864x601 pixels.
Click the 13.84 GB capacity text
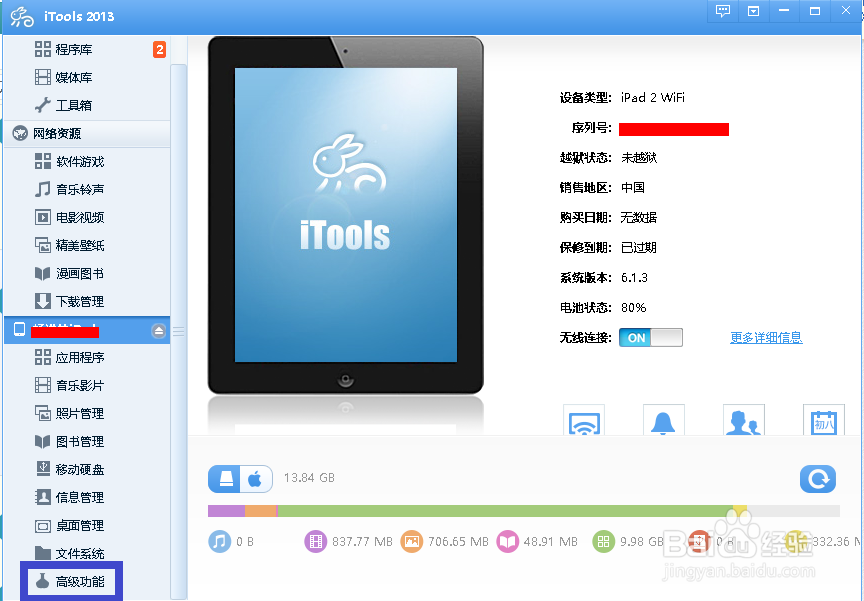pyautogui.click(x=309, y=478)
